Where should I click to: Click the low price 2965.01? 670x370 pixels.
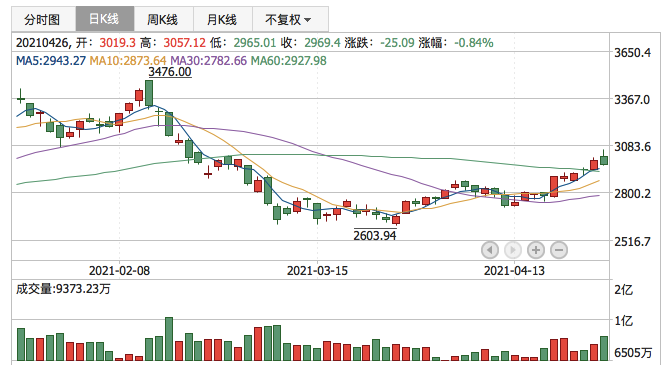click(255, 43)
